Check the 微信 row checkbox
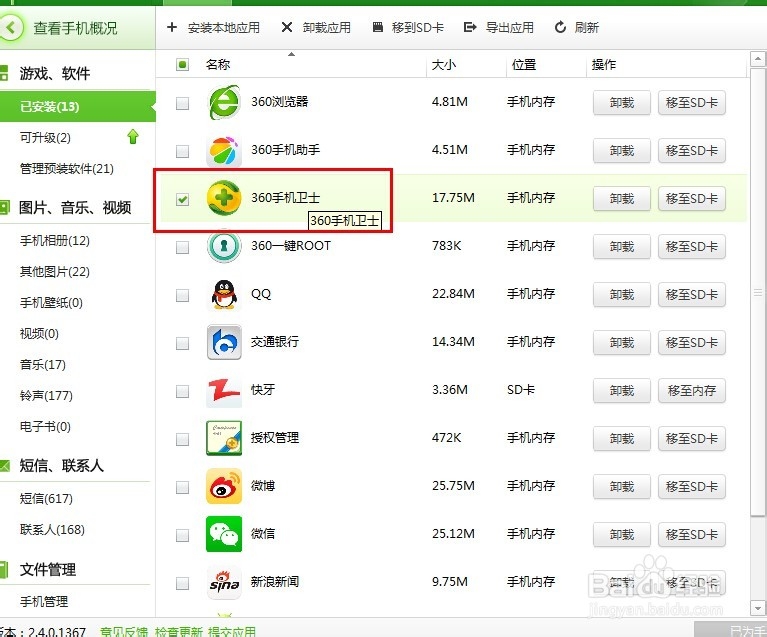The height and width of the screenshot is (637, 767). coord(182,535)
